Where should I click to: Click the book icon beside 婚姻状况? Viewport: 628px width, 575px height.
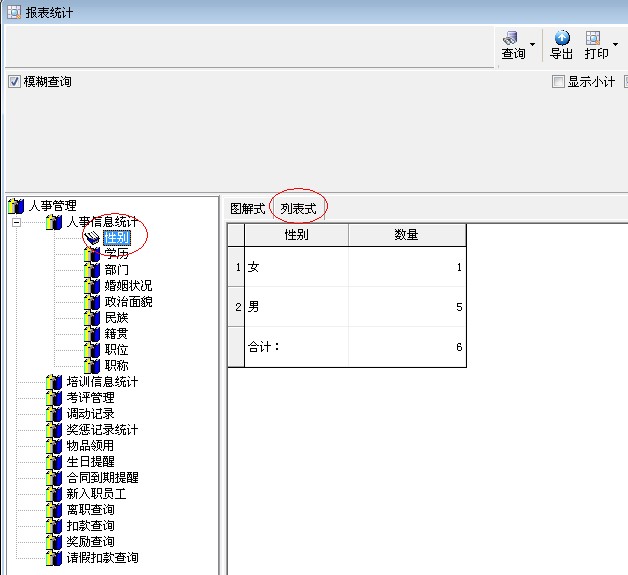pyautogui.click(x=92, y=286)
